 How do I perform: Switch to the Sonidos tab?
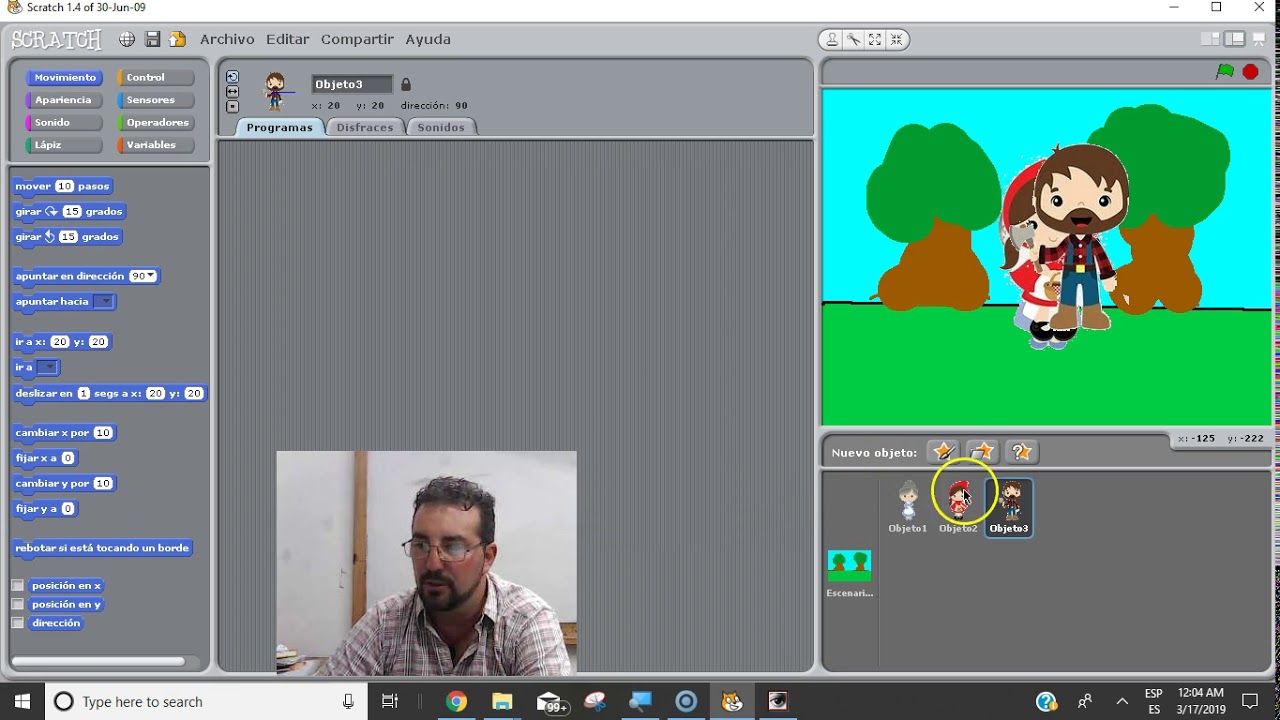click(x=441, y=127)
